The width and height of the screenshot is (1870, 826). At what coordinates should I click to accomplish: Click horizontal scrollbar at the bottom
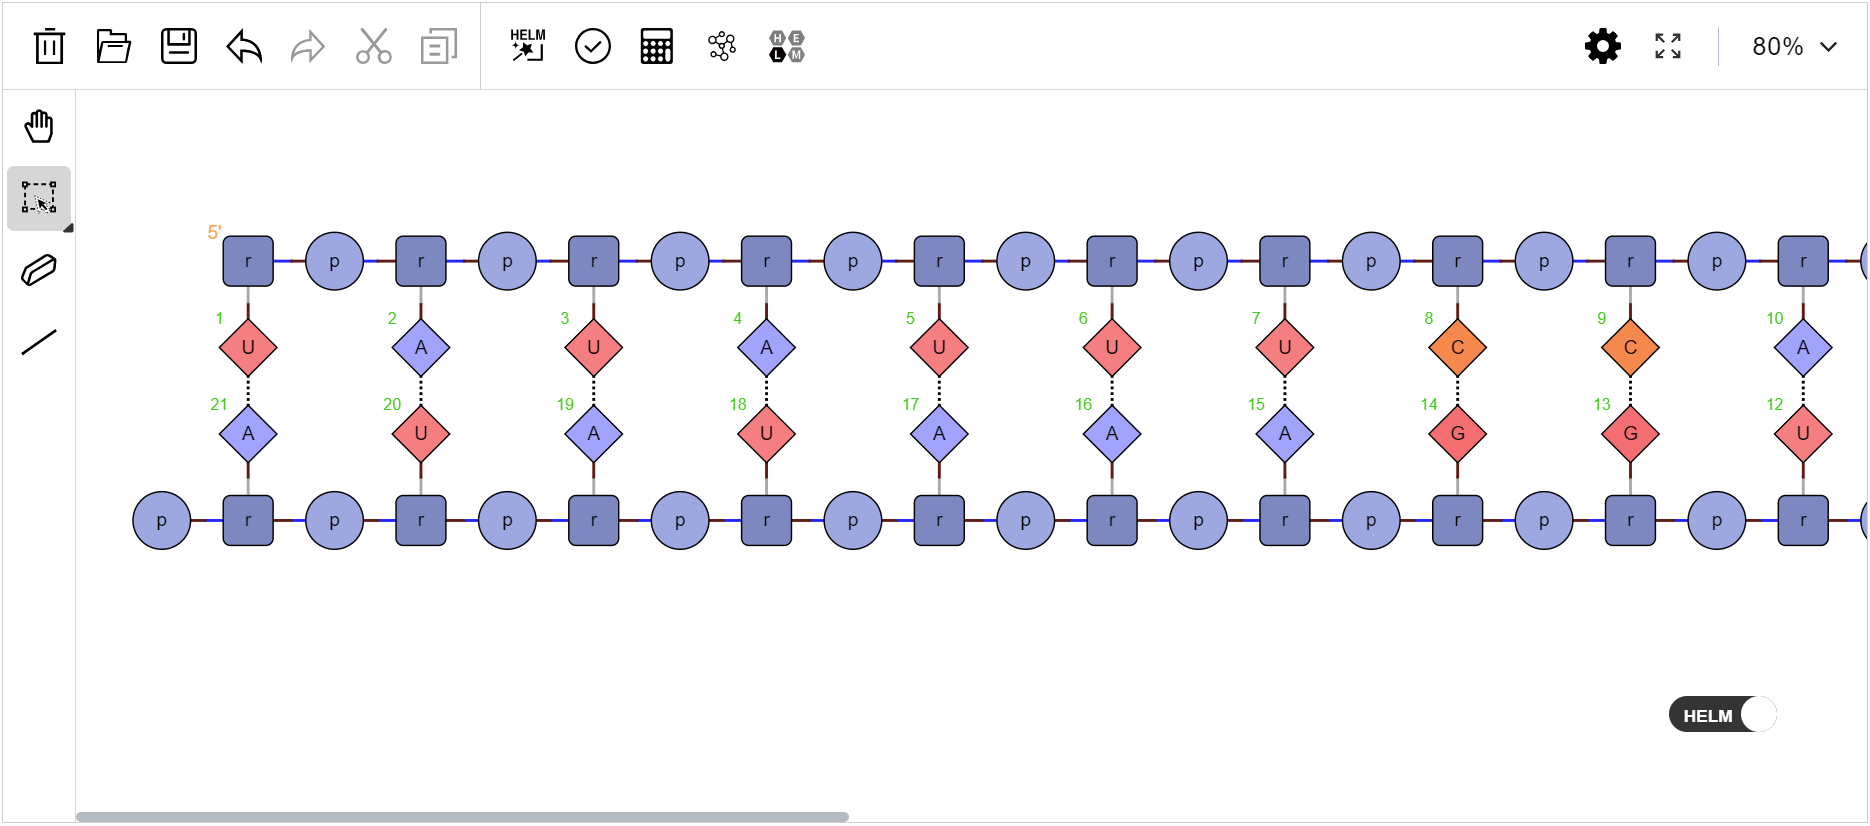tap(462, 817)
